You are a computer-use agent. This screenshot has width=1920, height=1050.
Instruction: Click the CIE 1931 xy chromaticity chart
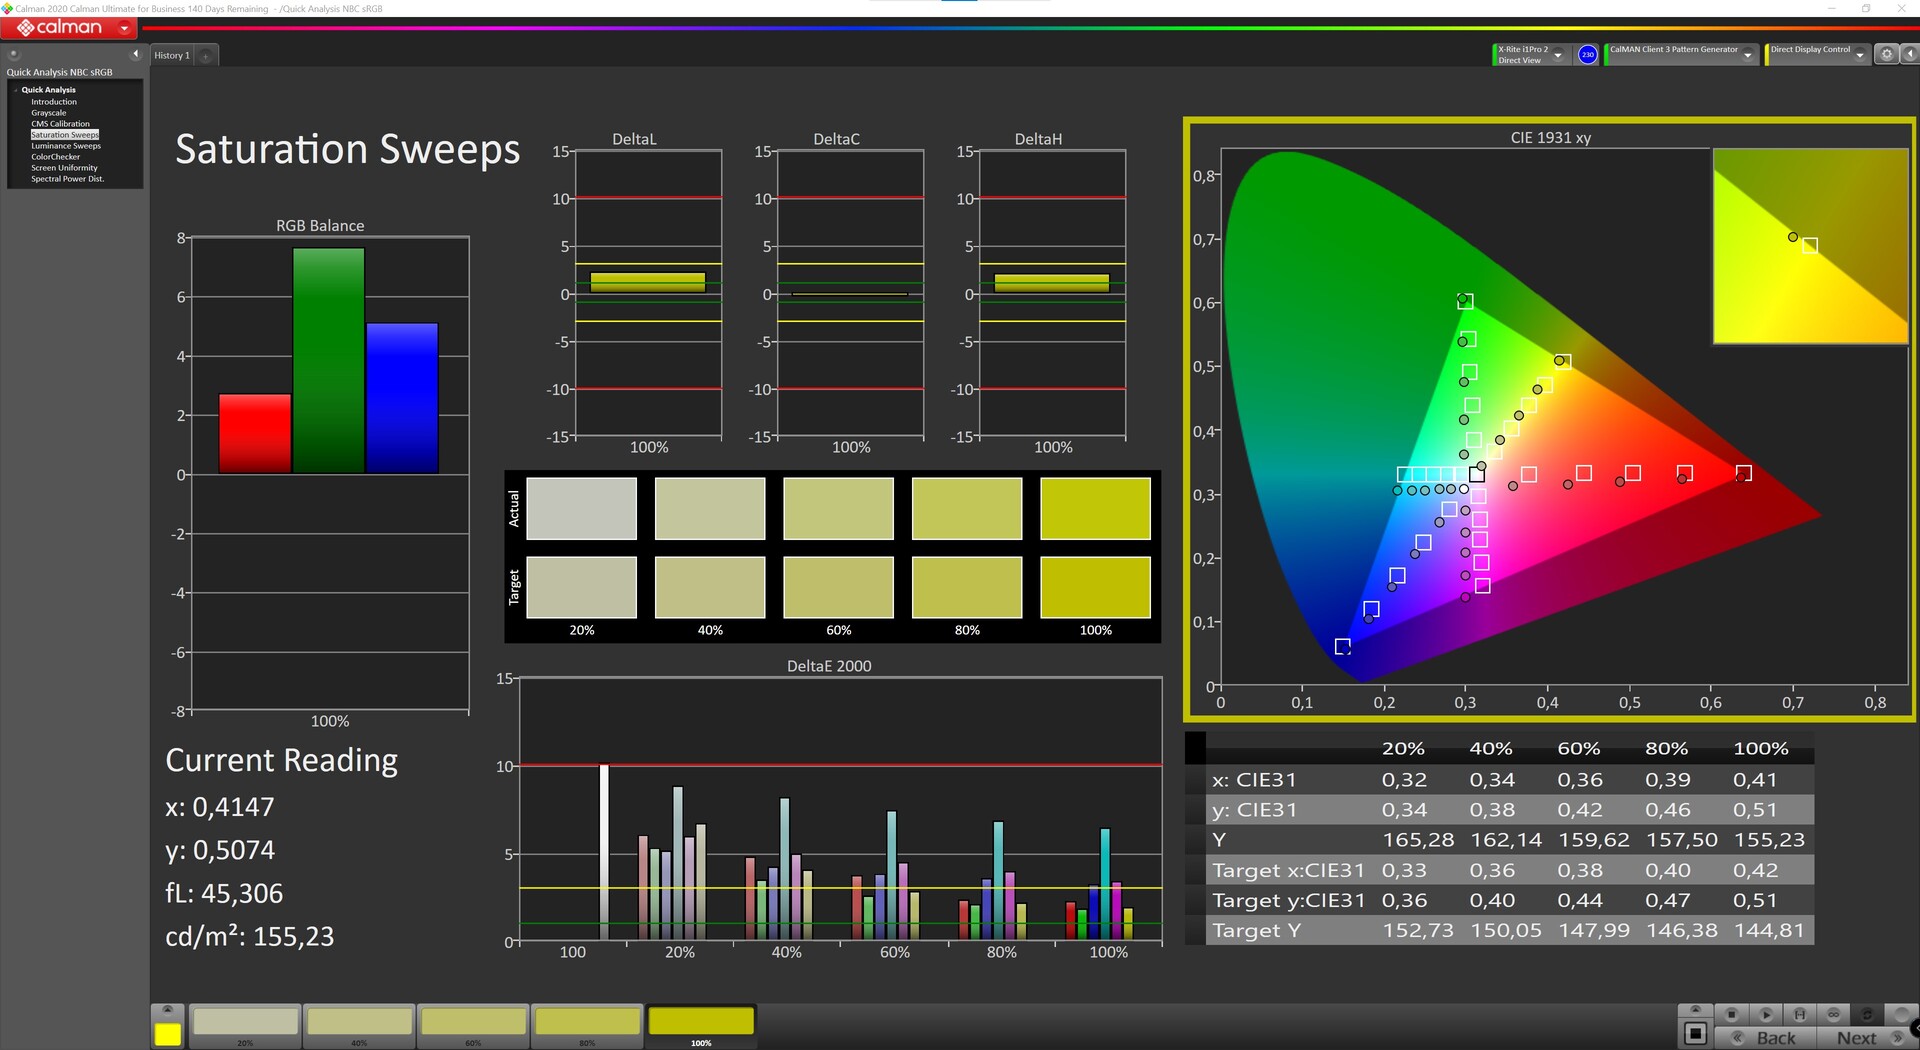tap(1549, 419)
